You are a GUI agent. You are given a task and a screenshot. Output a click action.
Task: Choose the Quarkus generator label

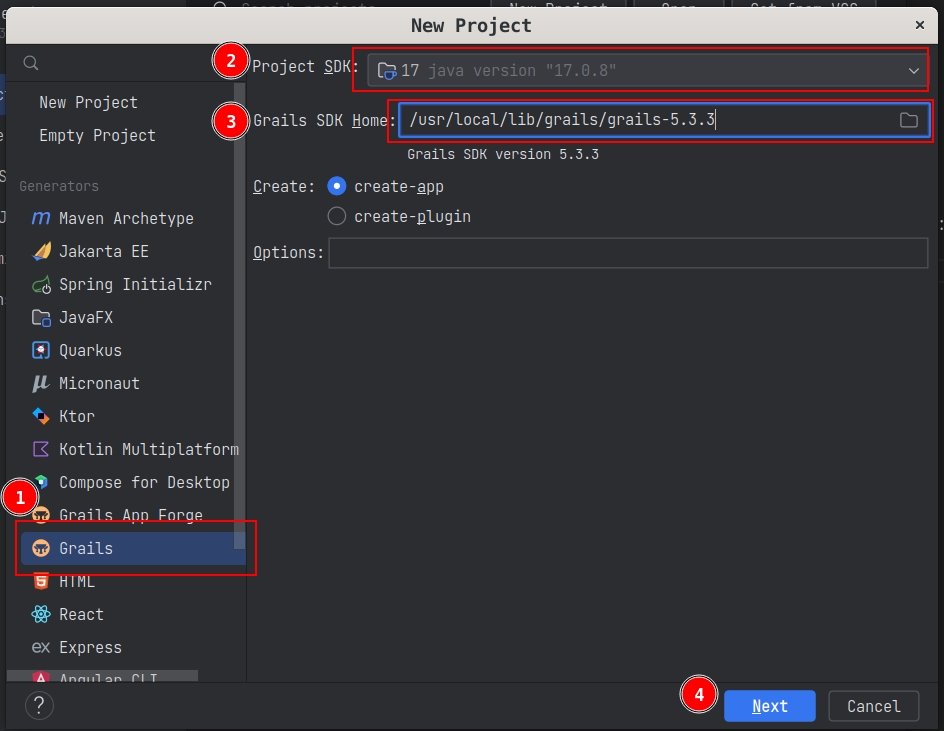[90, 350]
